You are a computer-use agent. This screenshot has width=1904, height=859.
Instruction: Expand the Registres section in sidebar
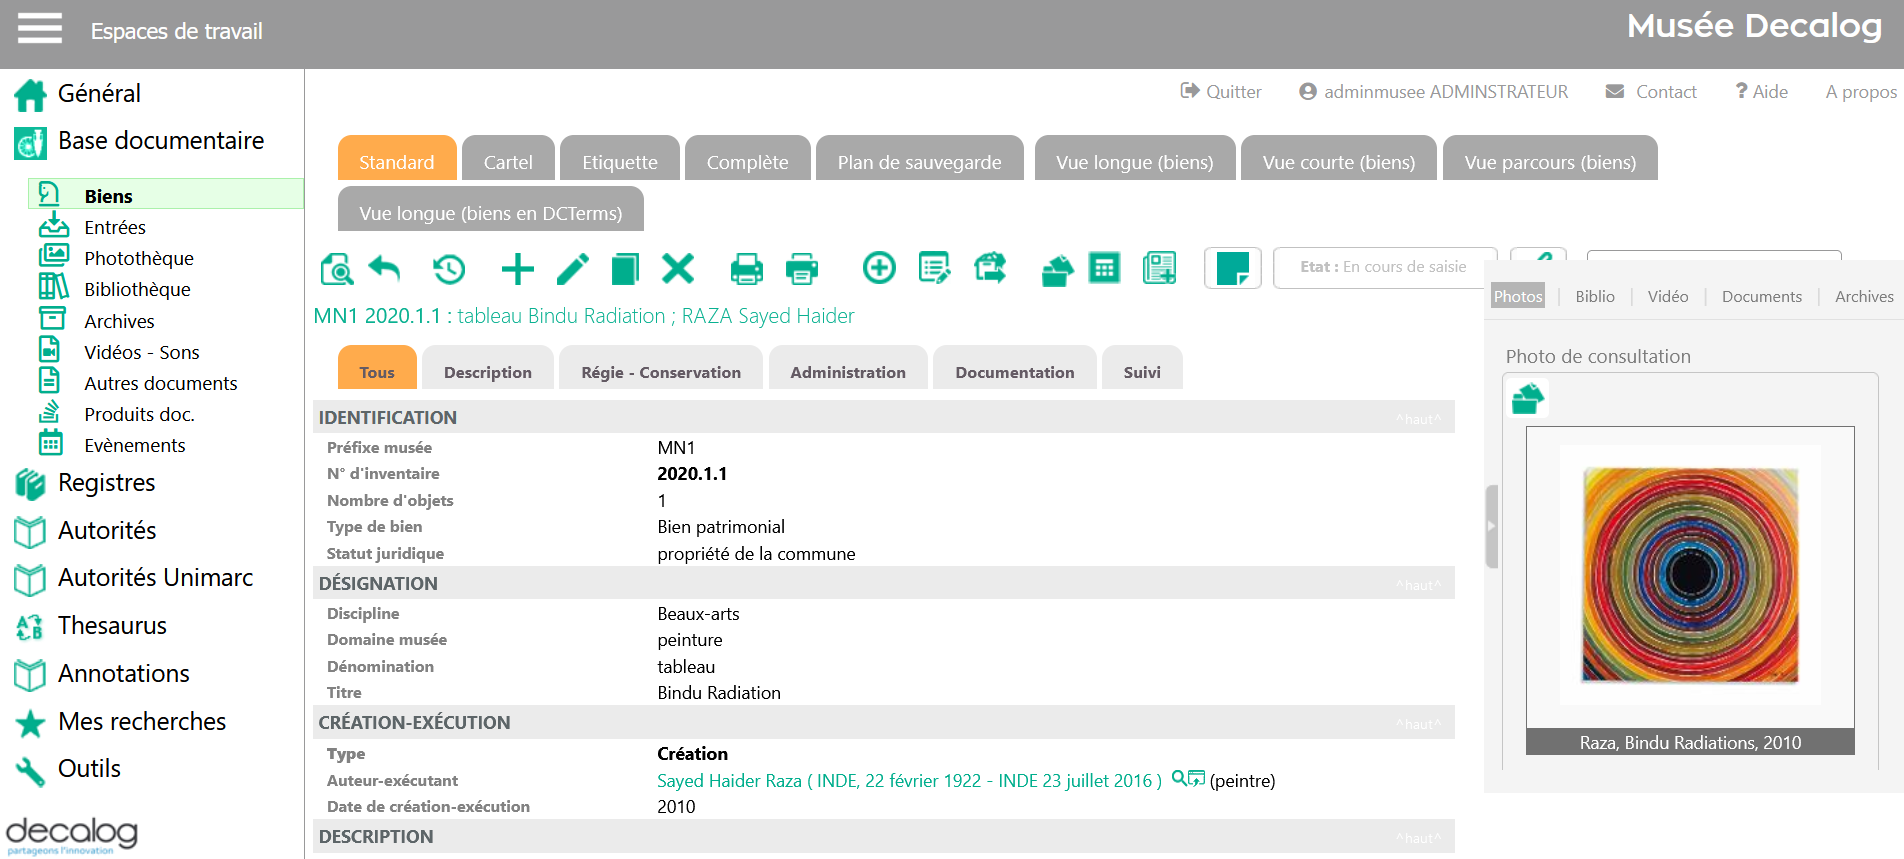[106, 483]
